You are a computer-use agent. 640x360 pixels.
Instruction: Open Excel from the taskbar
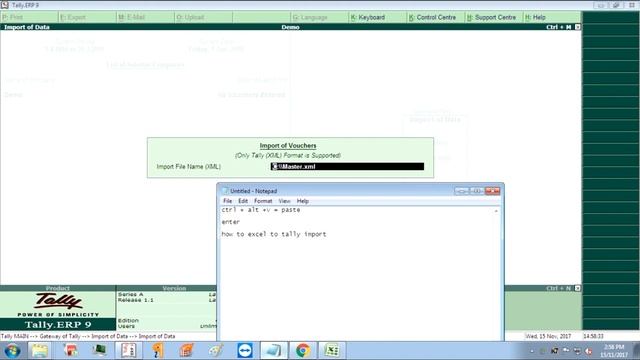(x=332, y=351)
